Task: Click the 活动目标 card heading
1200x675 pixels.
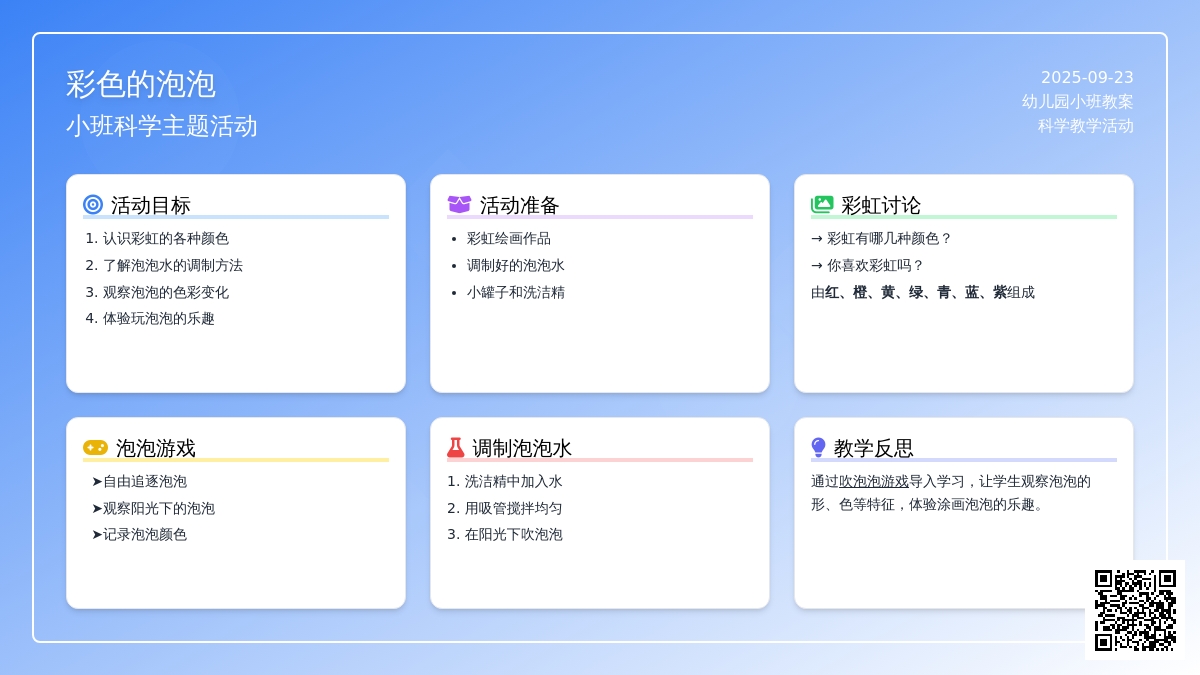Action: (x=150, y=205)
